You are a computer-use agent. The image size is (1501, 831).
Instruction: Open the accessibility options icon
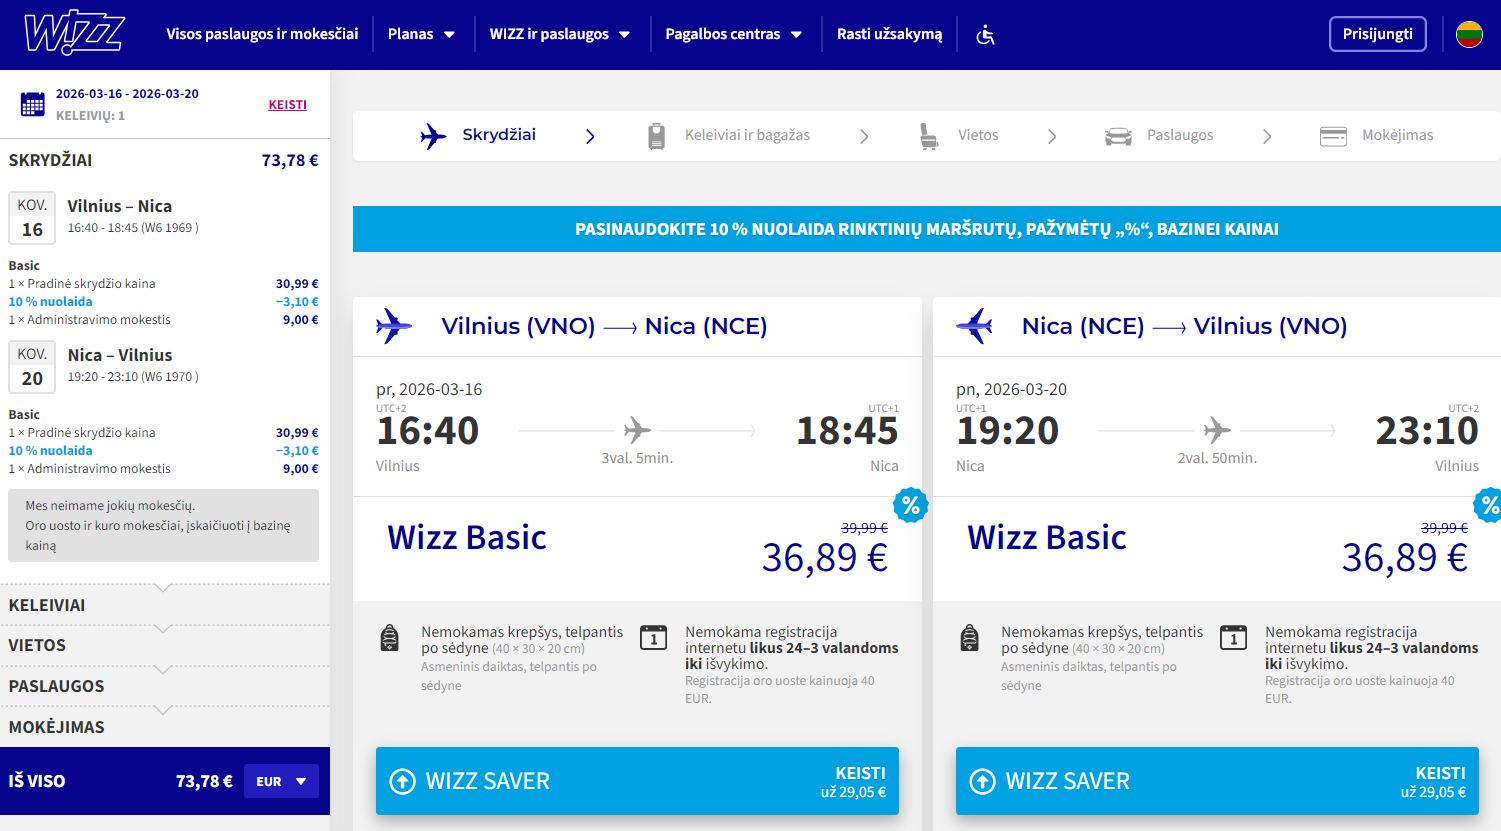point(985,35)
